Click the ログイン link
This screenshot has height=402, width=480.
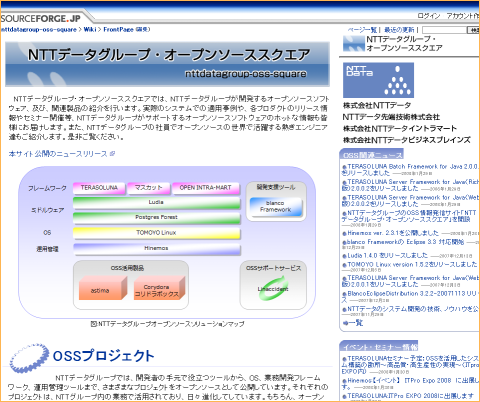(428, 16)
